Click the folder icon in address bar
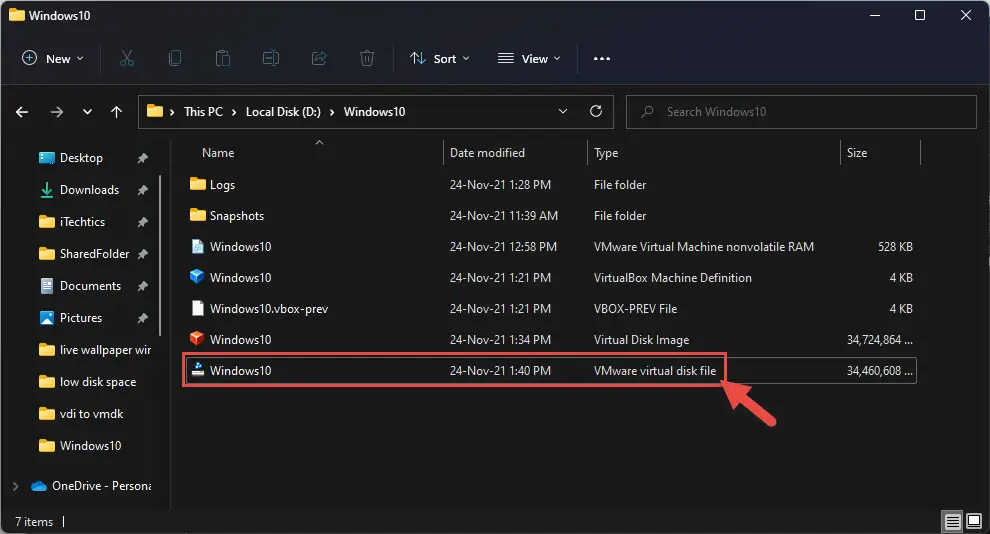This screenshot has width=990, height=534. click(x=155, y=111)
